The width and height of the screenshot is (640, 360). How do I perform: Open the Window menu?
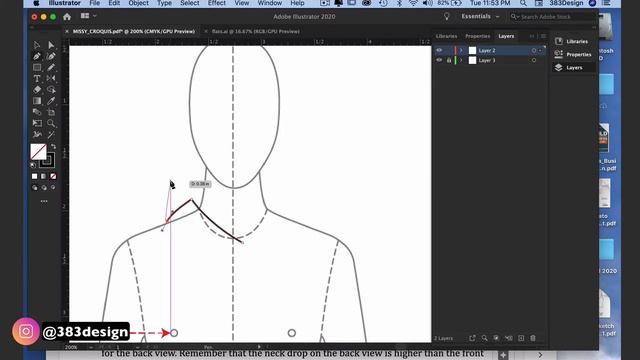(270, 3)
